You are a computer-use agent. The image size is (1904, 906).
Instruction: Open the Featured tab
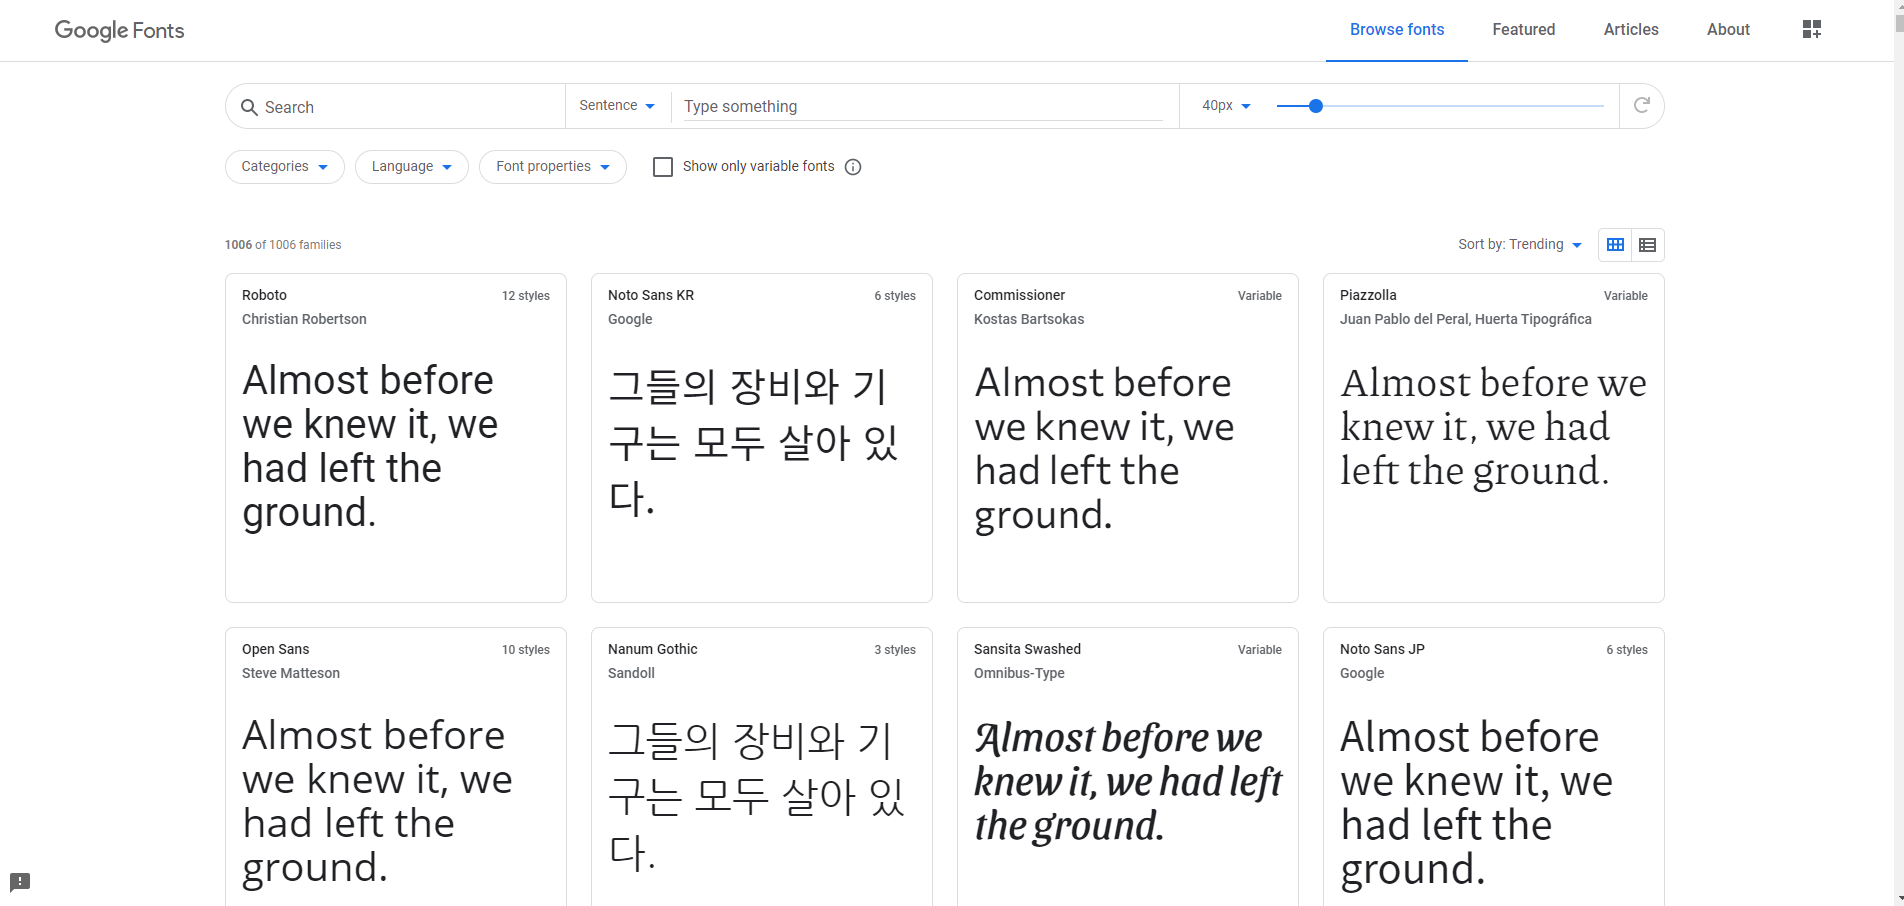tap(1523, 30)
